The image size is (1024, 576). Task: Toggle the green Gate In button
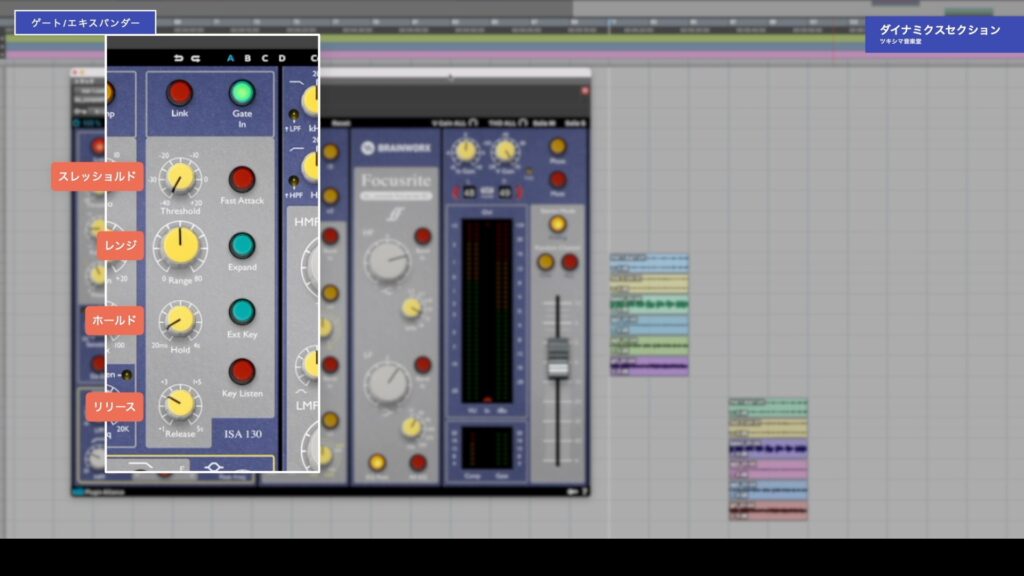point(242,93)
